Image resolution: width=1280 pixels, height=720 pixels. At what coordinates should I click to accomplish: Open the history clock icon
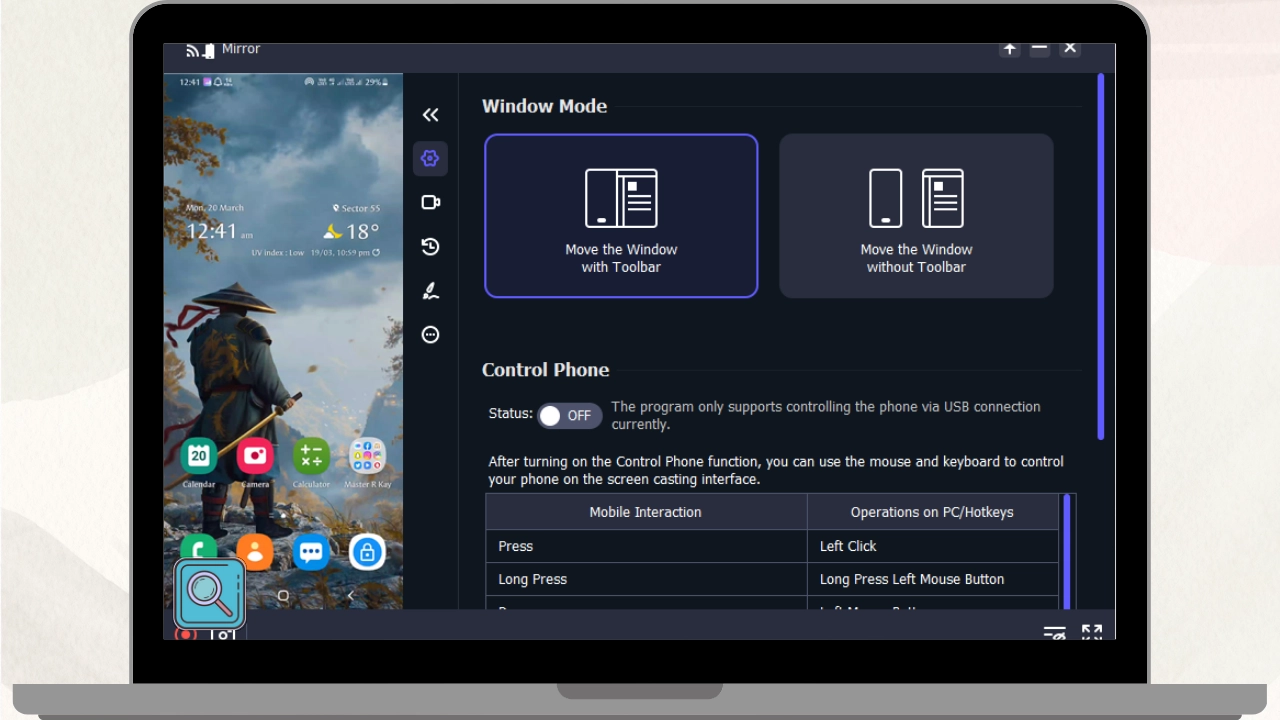[x=430, y=247]
